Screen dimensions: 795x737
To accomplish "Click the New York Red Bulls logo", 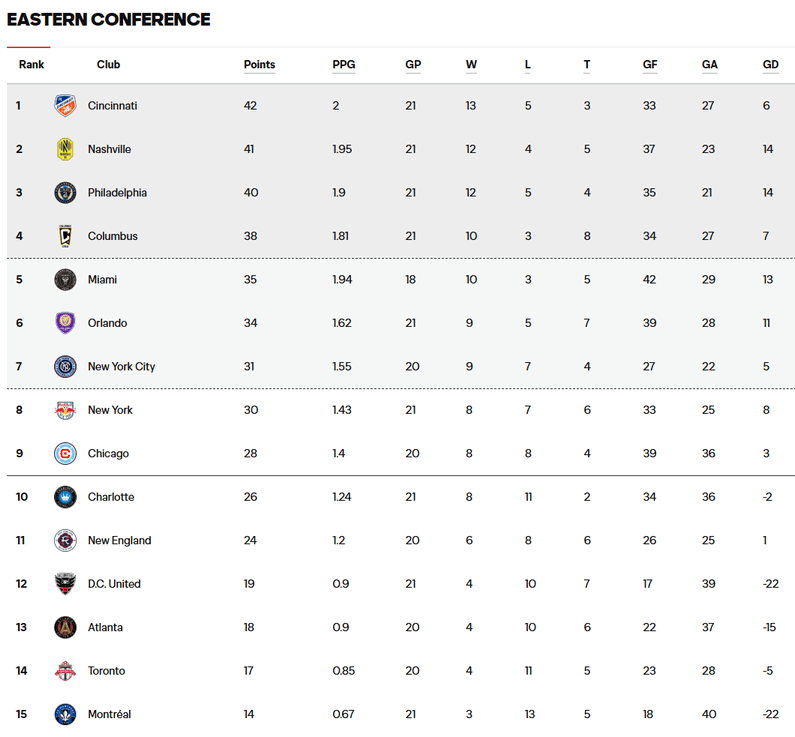I will tap(65, 410).
